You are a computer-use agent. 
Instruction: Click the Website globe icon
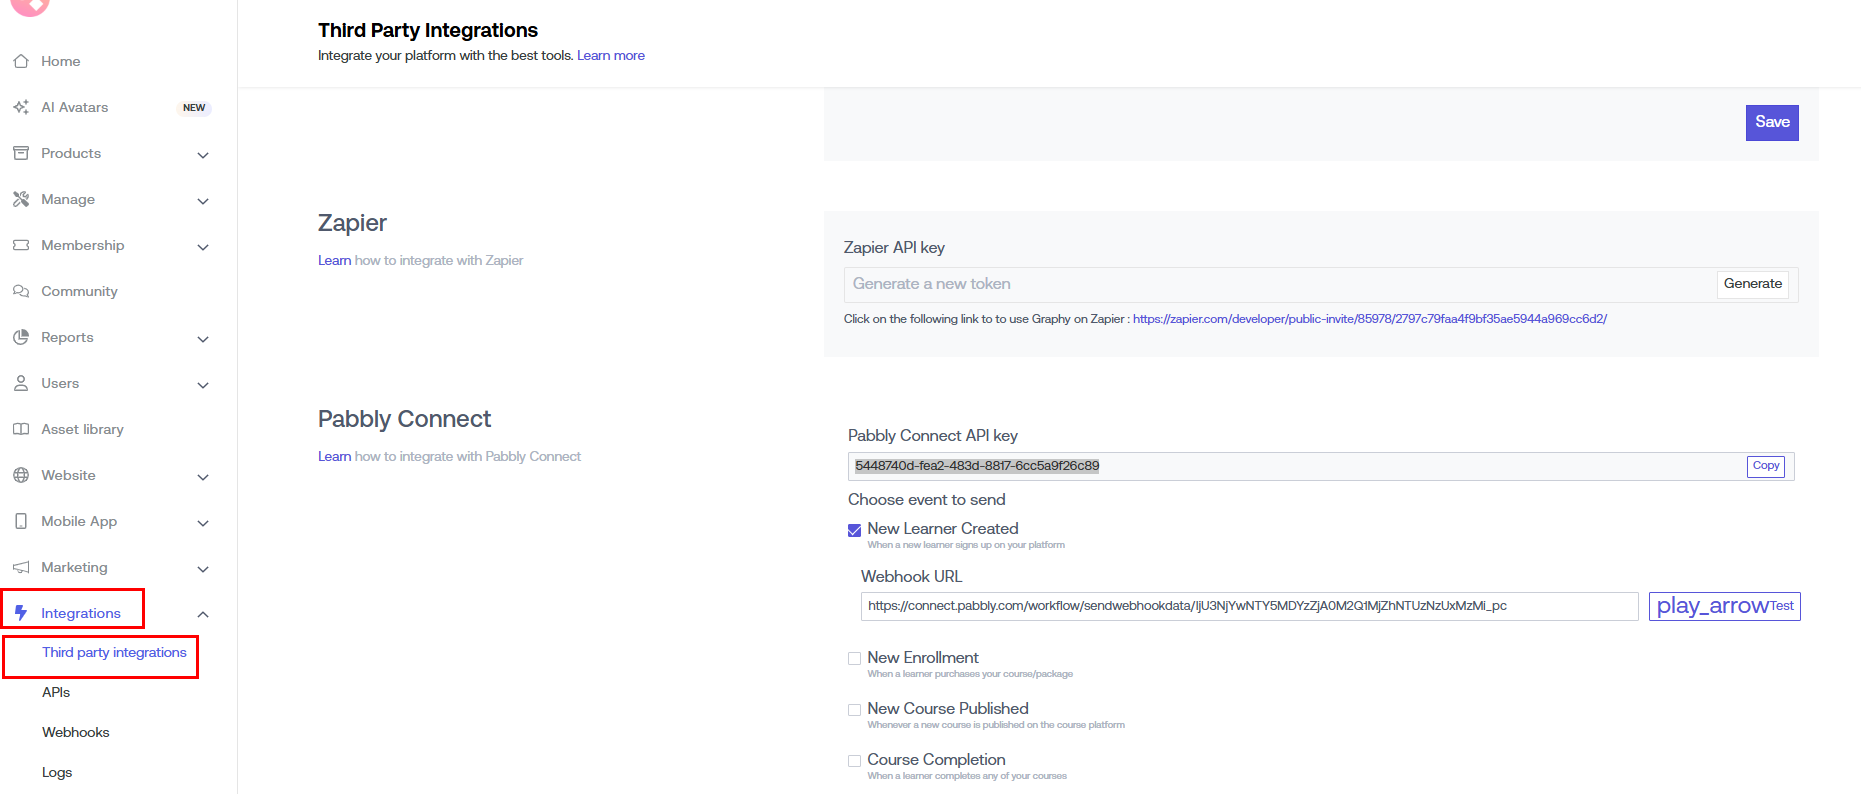pyautogui.click(x=21, y=475)
